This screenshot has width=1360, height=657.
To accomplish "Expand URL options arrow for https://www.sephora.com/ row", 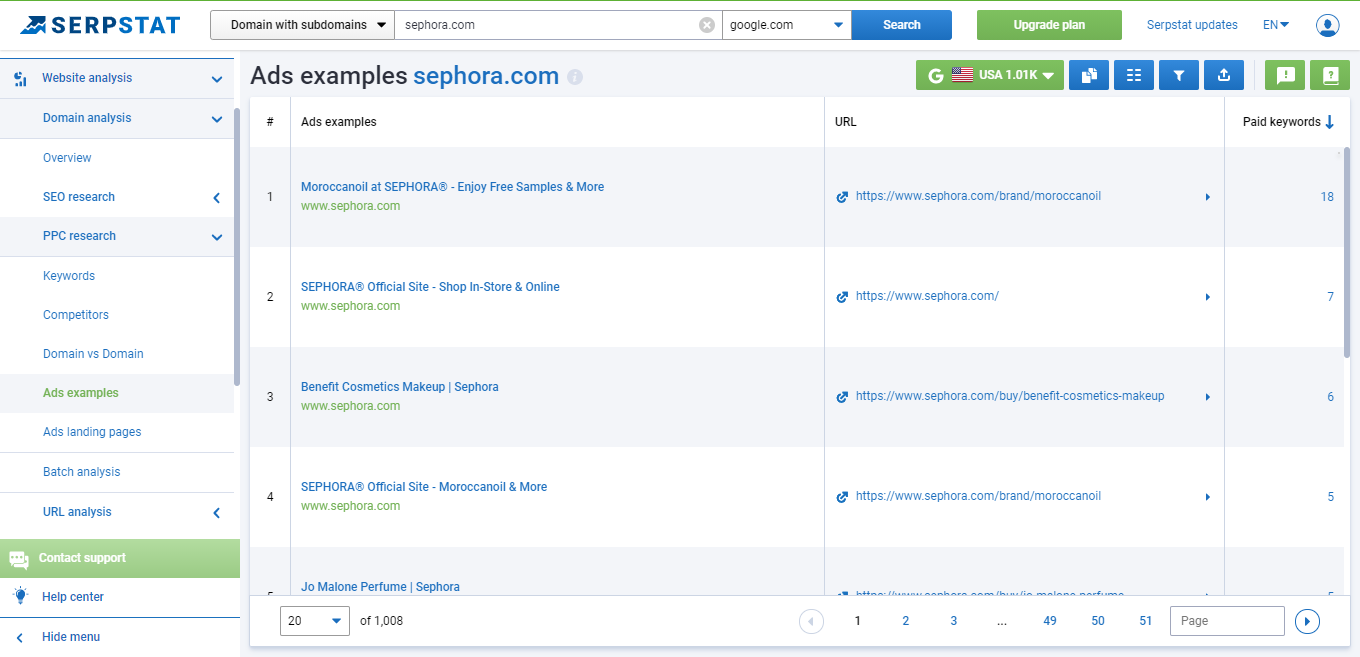I will [x=1208, y=297].
